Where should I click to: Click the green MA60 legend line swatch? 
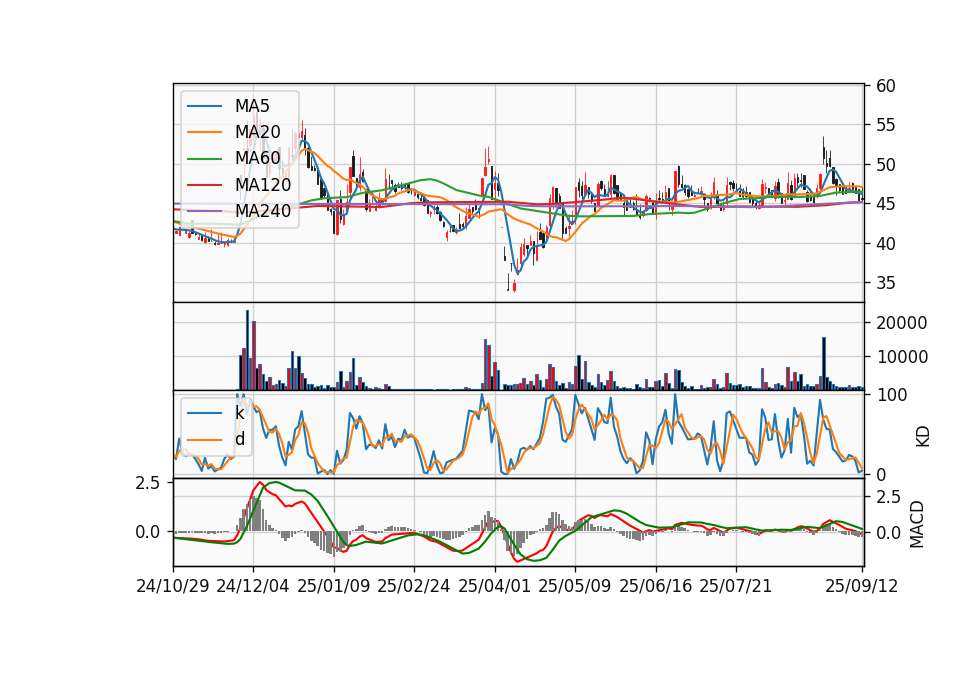coord(204,159)
